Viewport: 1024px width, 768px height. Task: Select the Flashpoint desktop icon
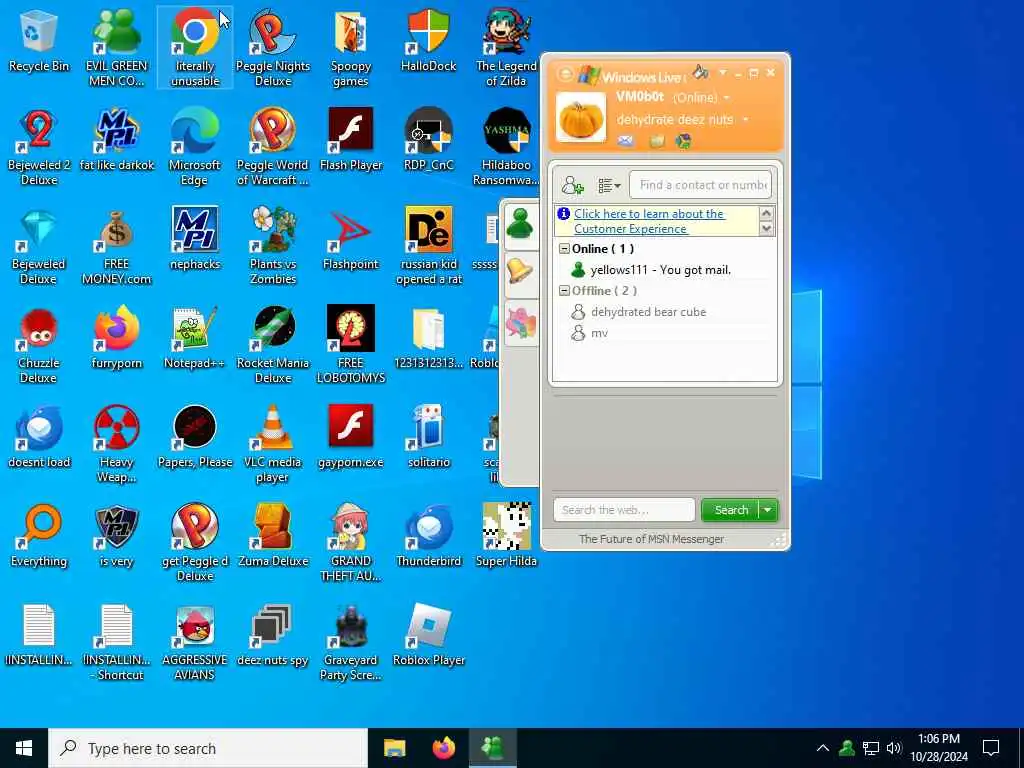[x=351, y=240]
